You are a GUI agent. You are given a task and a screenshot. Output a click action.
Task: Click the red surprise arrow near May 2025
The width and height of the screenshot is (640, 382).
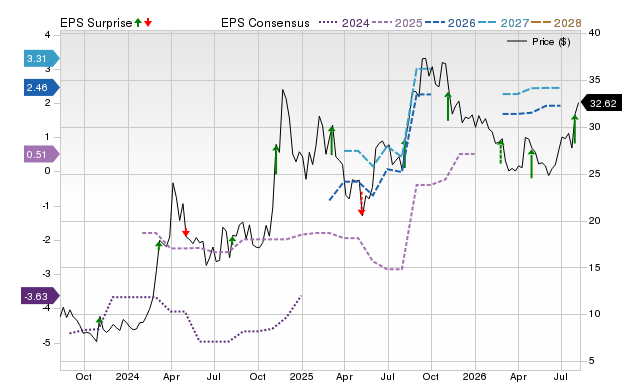(361, 204)
